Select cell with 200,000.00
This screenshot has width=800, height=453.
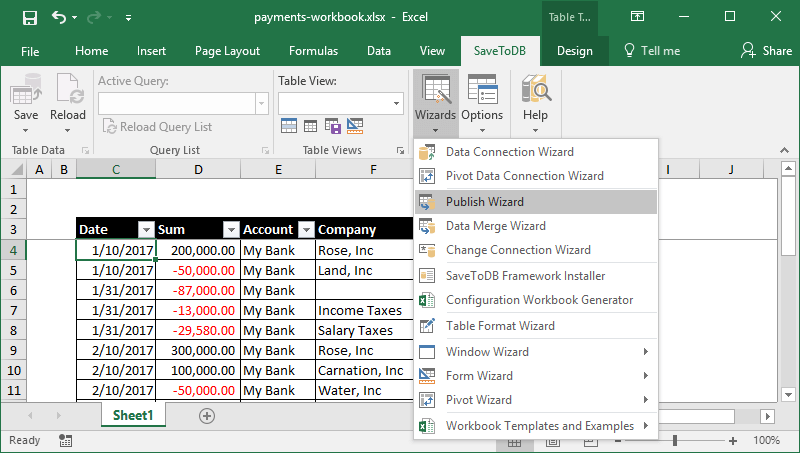point(197,250)
